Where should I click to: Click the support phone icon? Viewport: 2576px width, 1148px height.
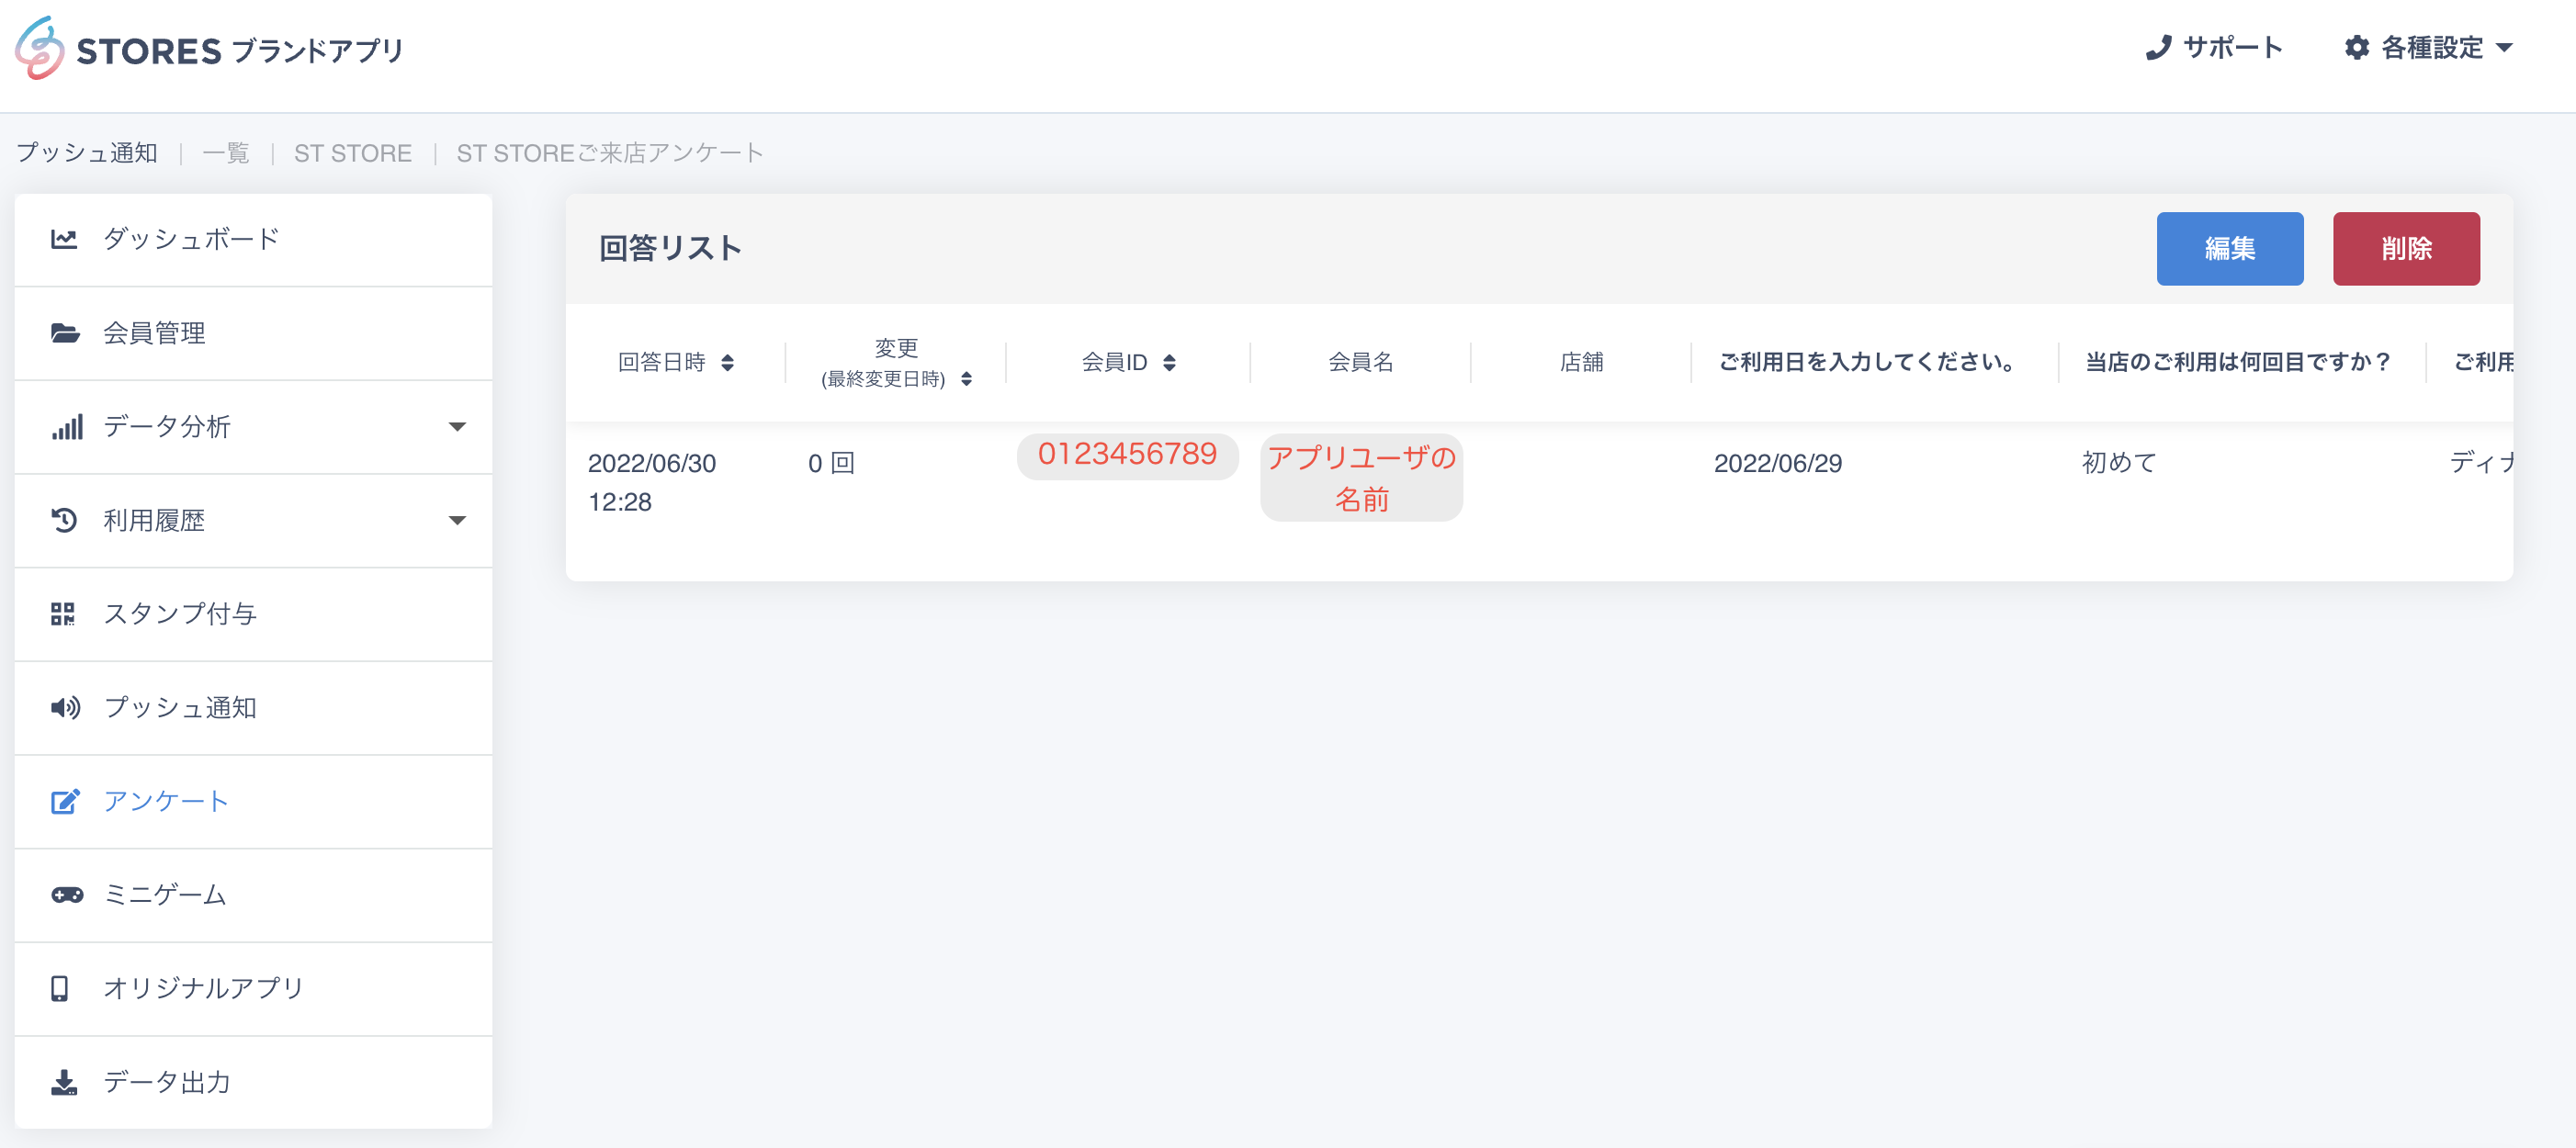point(2158,48)
